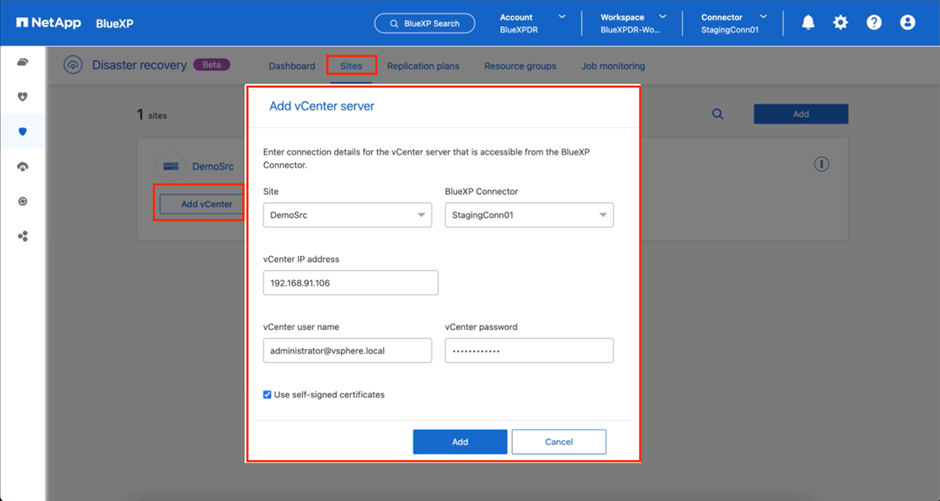Toggle Use self-signed certificates checkbox

tap(268, 395)
